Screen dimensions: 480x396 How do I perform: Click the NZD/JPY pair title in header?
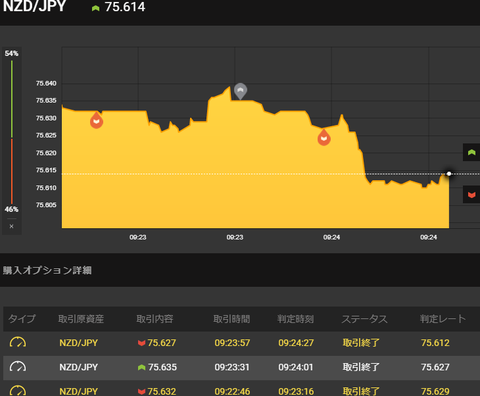(34, 6)
